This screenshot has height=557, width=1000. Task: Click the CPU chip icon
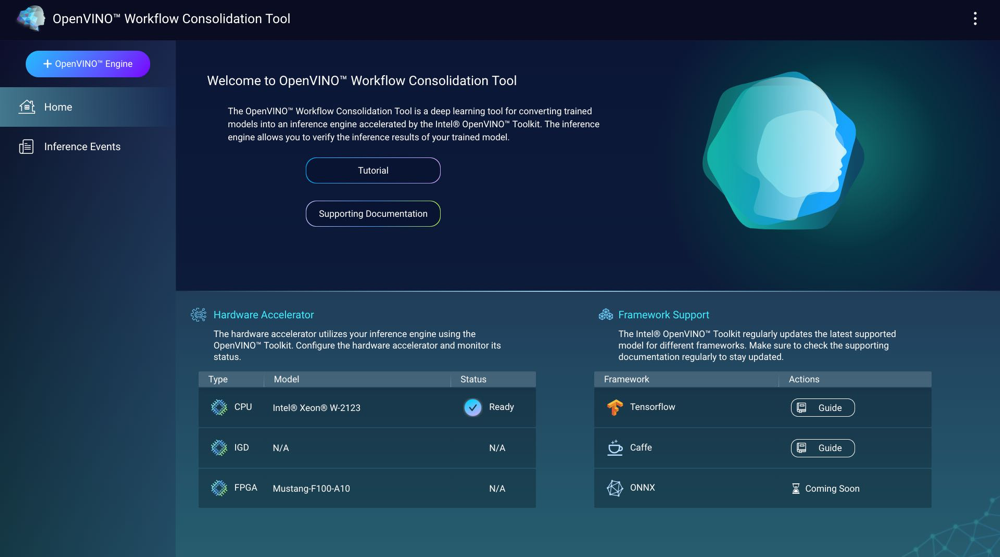(x=219, y=408)
